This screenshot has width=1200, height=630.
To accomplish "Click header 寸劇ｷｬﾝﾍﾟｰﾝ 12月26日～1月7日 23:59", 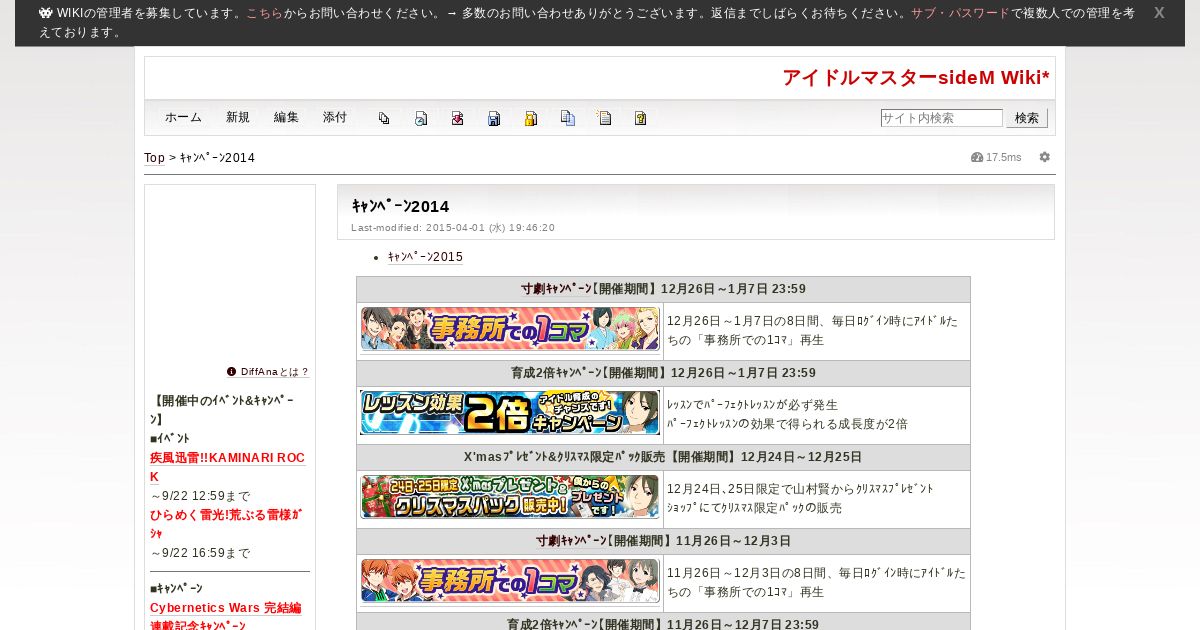I will click(x=663, y=289).
